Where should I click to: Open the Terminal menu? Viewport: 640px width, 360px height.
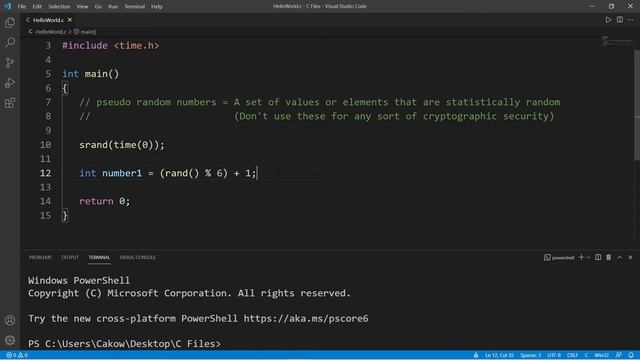(x=135, y=7)
